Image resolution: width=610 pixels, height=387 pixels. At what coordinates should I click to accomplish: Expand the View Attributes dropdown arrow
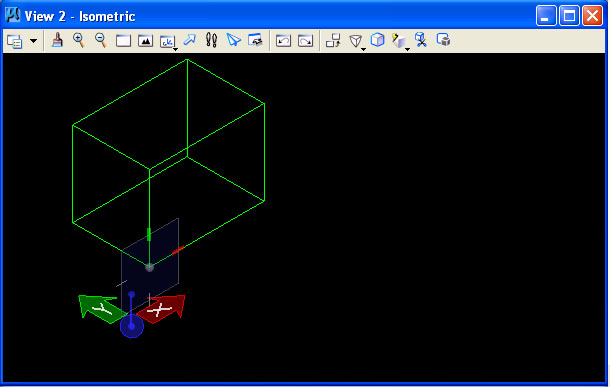click(x=34, y=41)
